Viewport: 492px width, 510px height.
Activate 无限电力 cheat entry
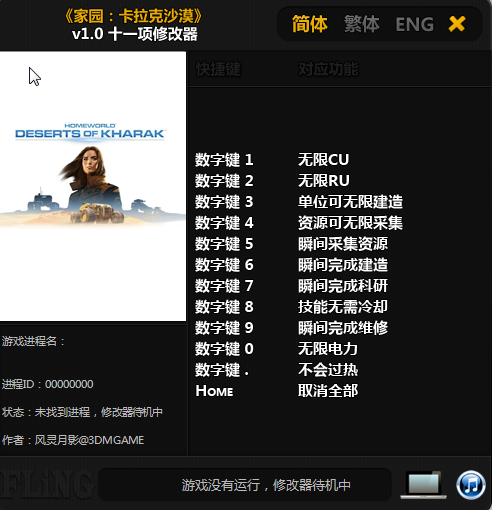point(328,349)
